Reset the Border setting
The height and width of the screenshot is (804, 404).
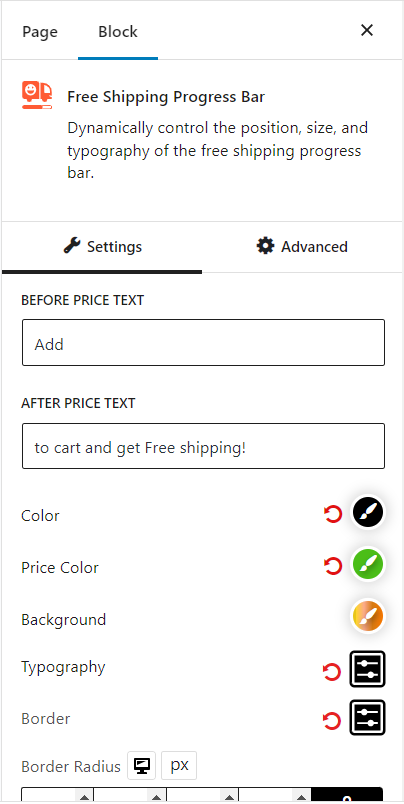[332, 720]
